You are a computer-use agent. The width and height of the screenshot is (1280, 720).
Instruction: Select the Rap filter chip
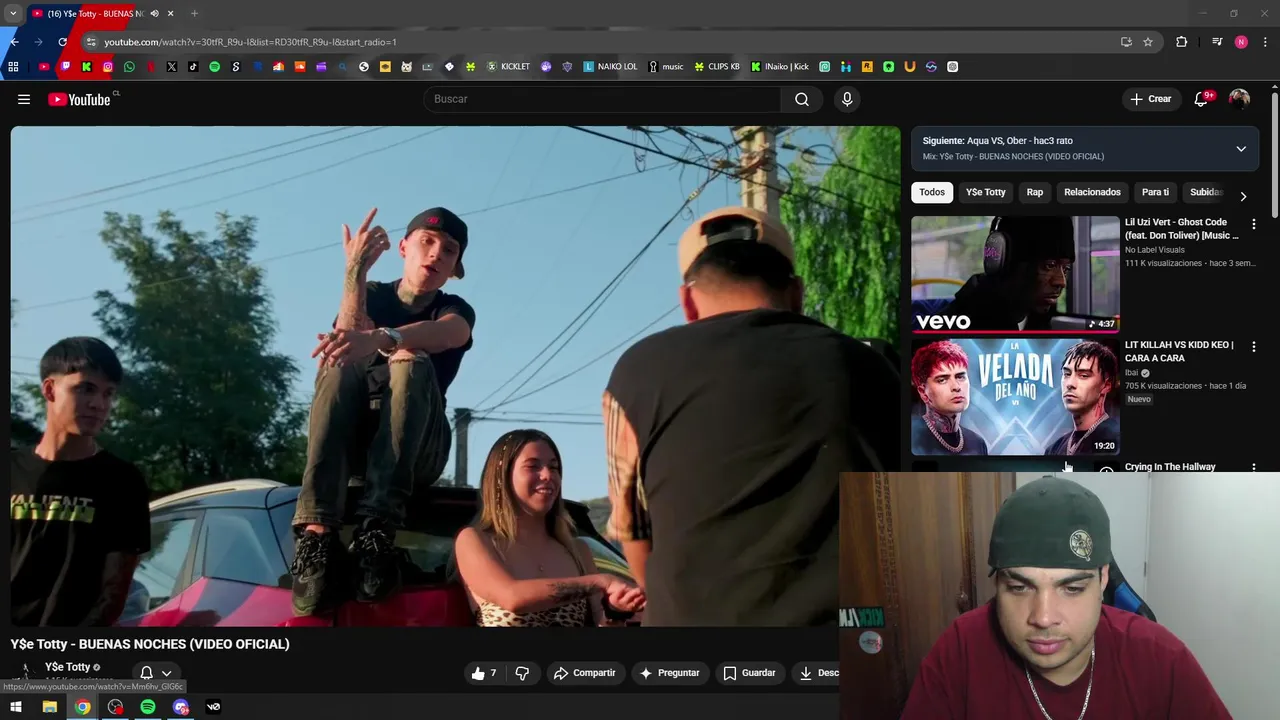(1035, 192)
